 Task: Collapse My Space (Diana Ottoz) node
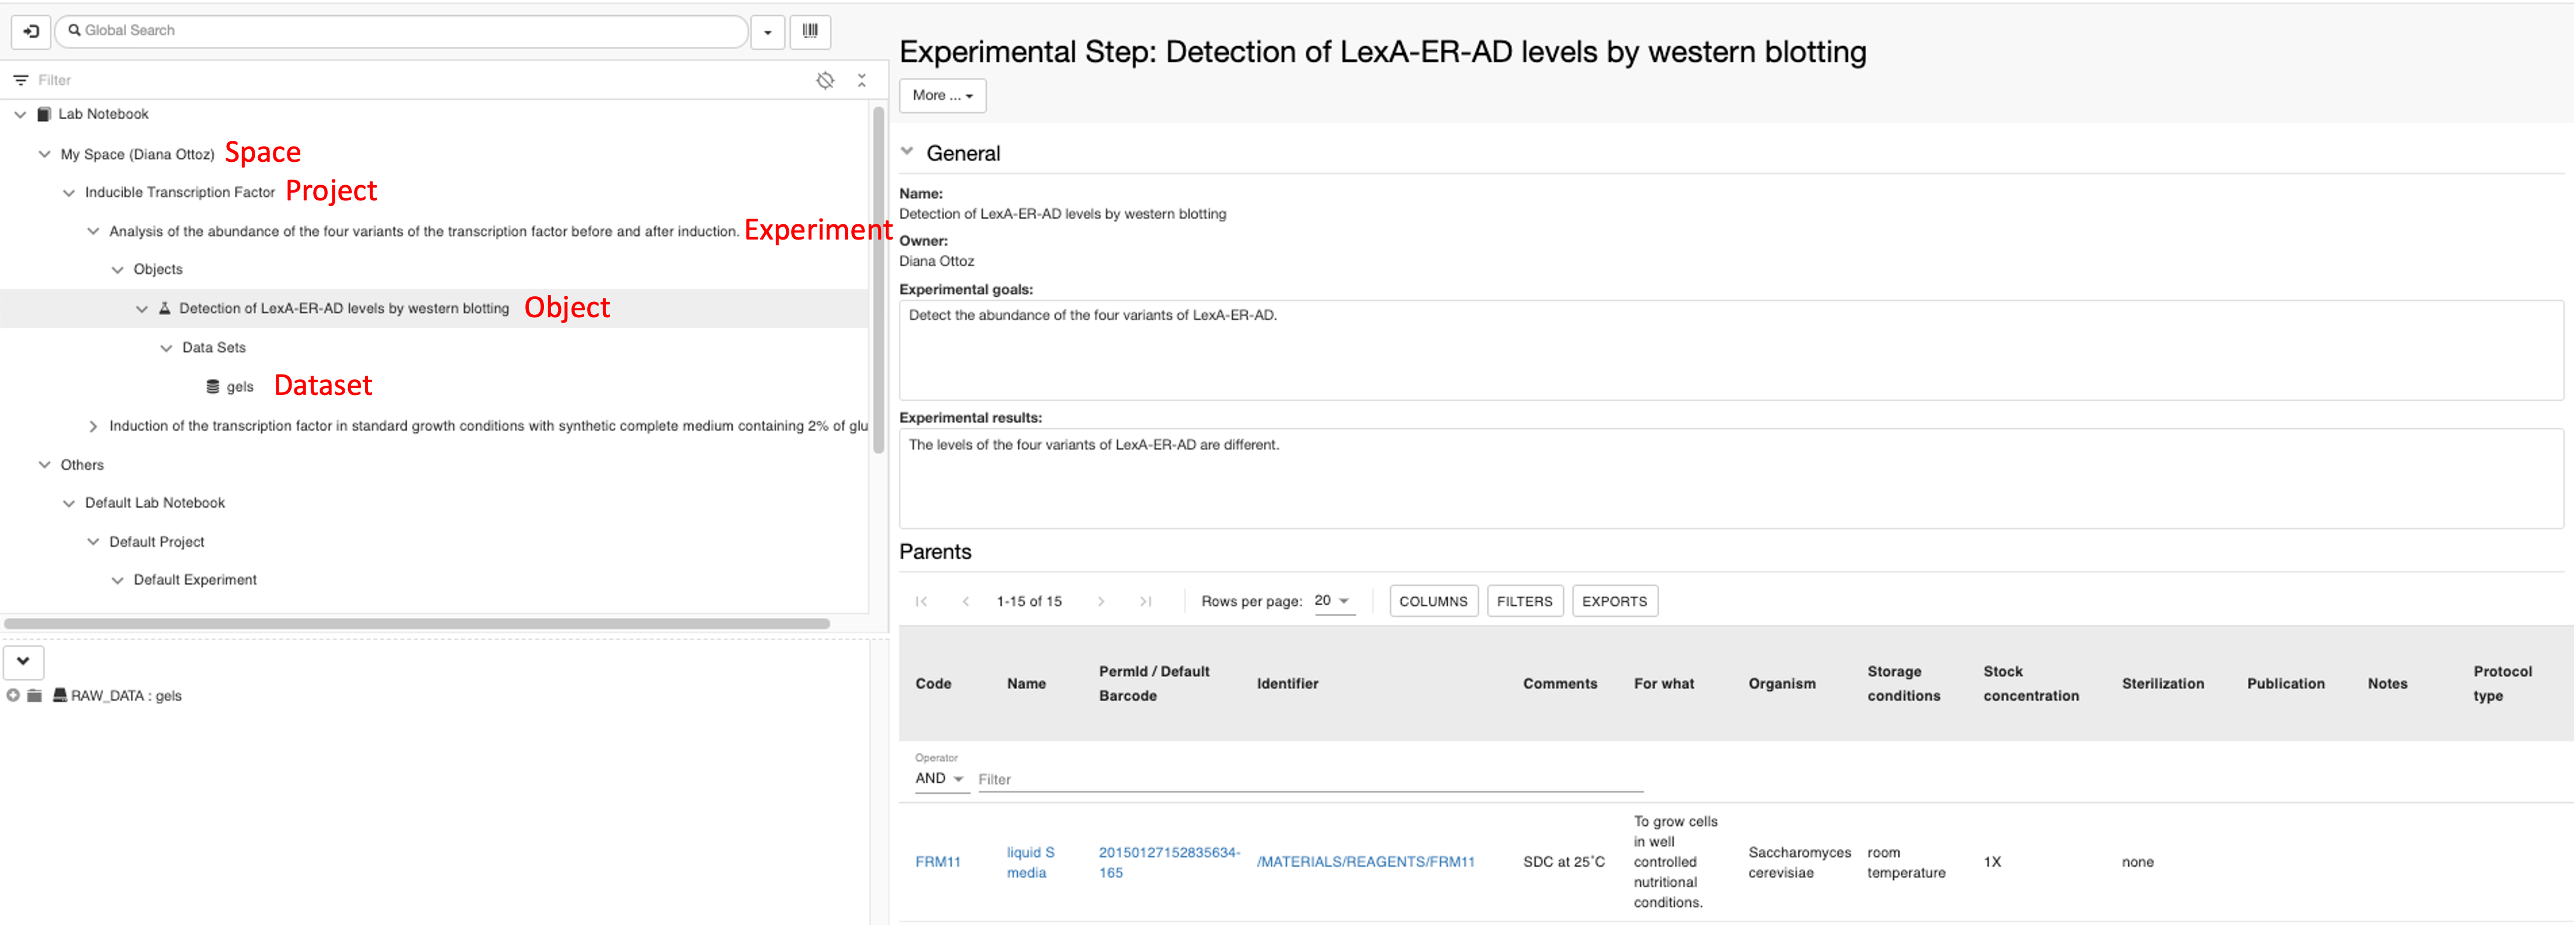(x=44, y=154)
